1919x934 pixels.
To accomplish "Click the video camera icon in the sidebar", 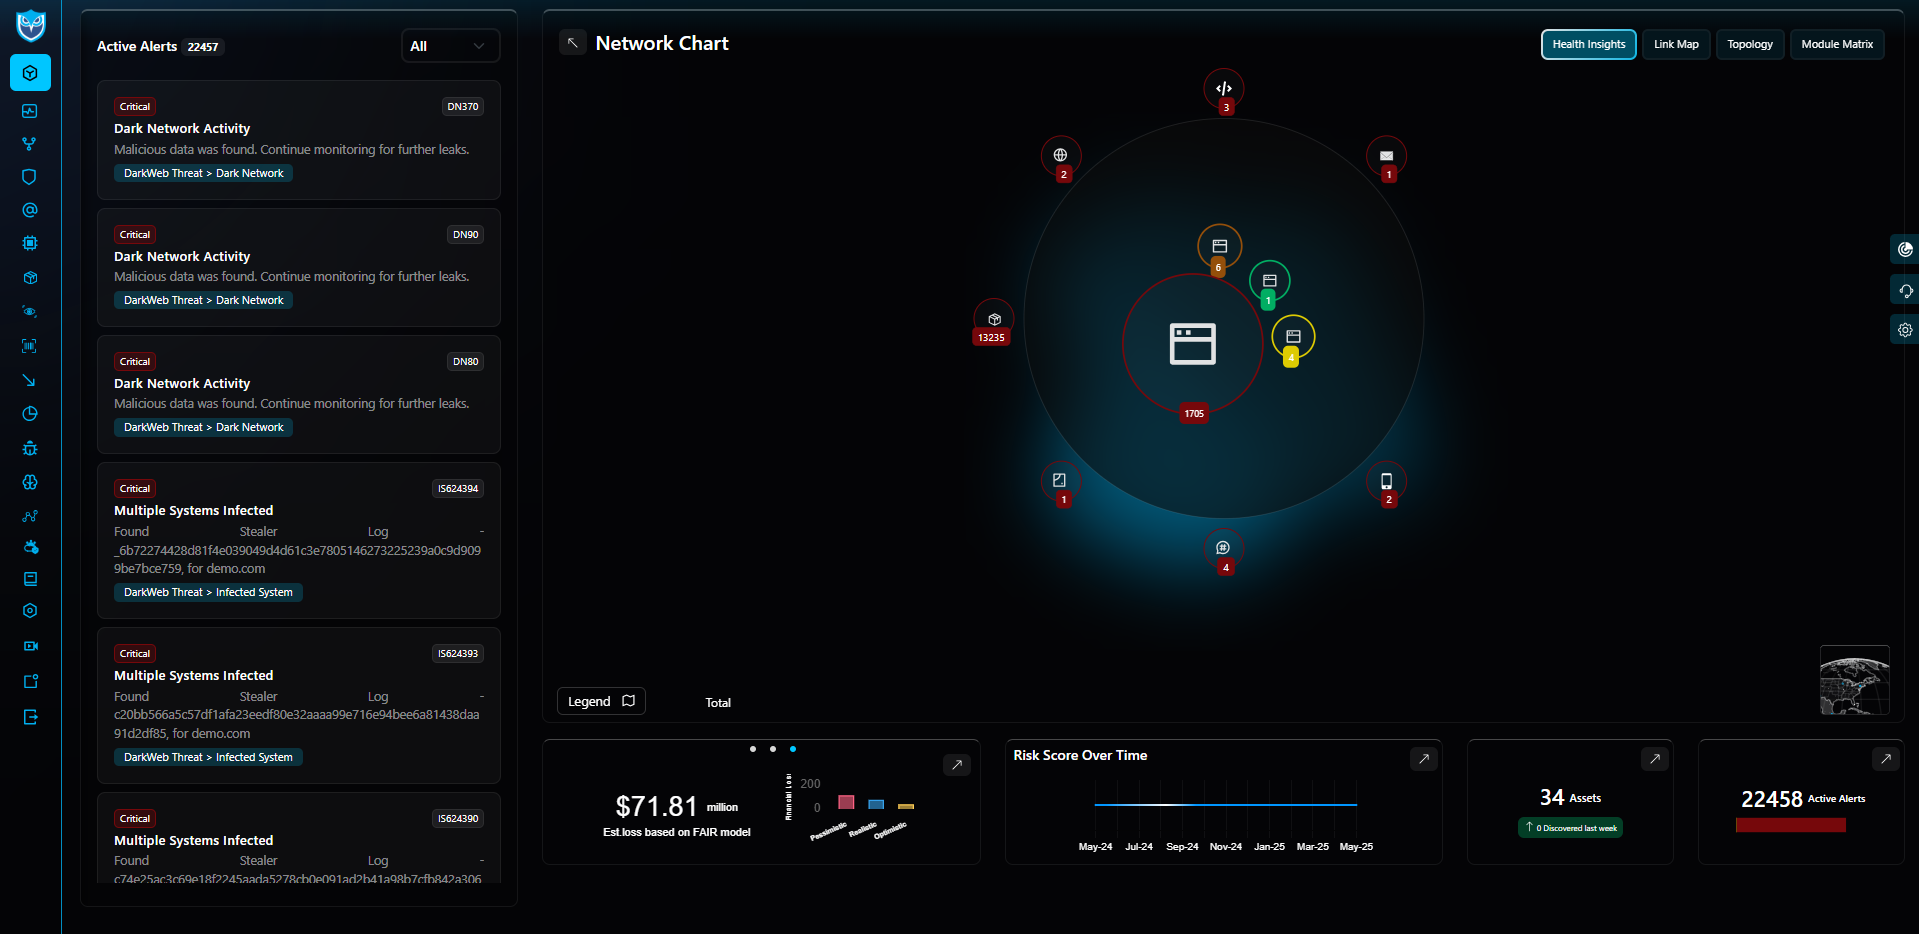I will (x=30, y=645).
